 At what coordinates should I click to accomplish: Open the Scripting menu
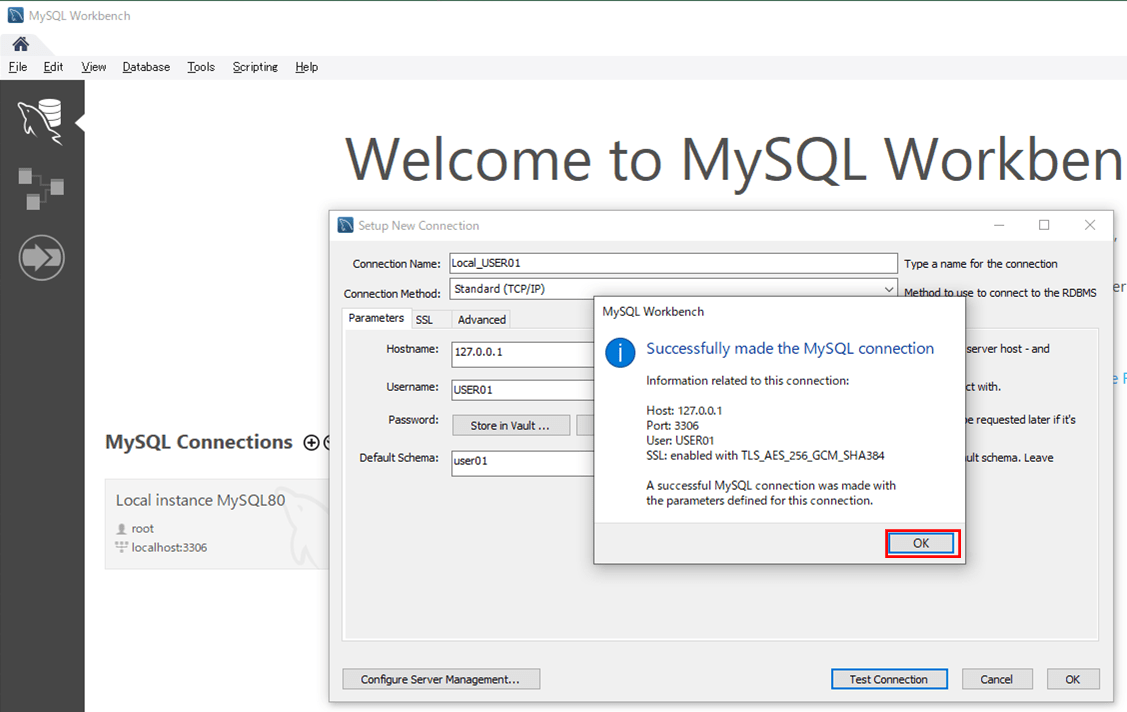(255, 67)
